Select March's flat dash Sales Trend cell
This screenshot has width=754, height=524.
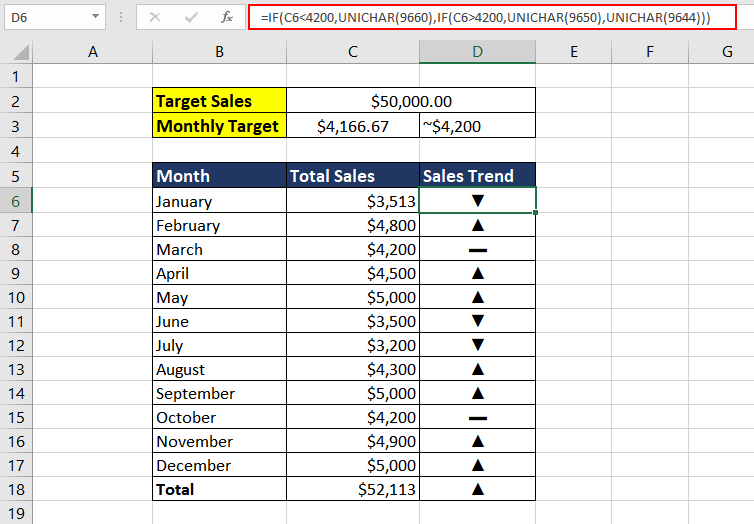(x=477, y=249)
